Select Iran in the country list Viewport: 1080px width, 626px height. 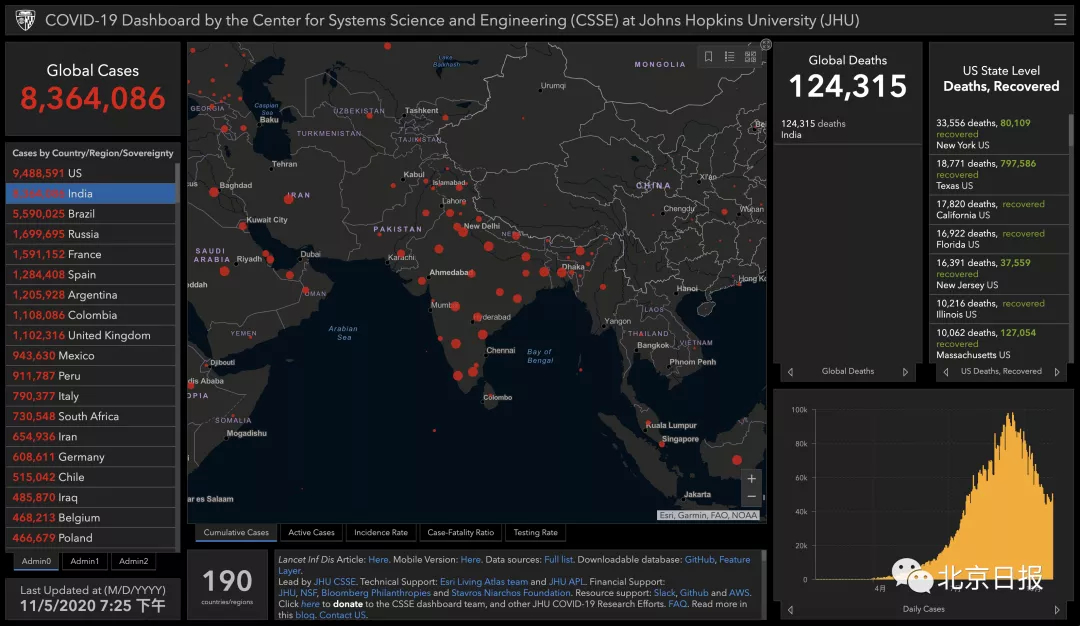pyautogui.click(x=90, y=437)
